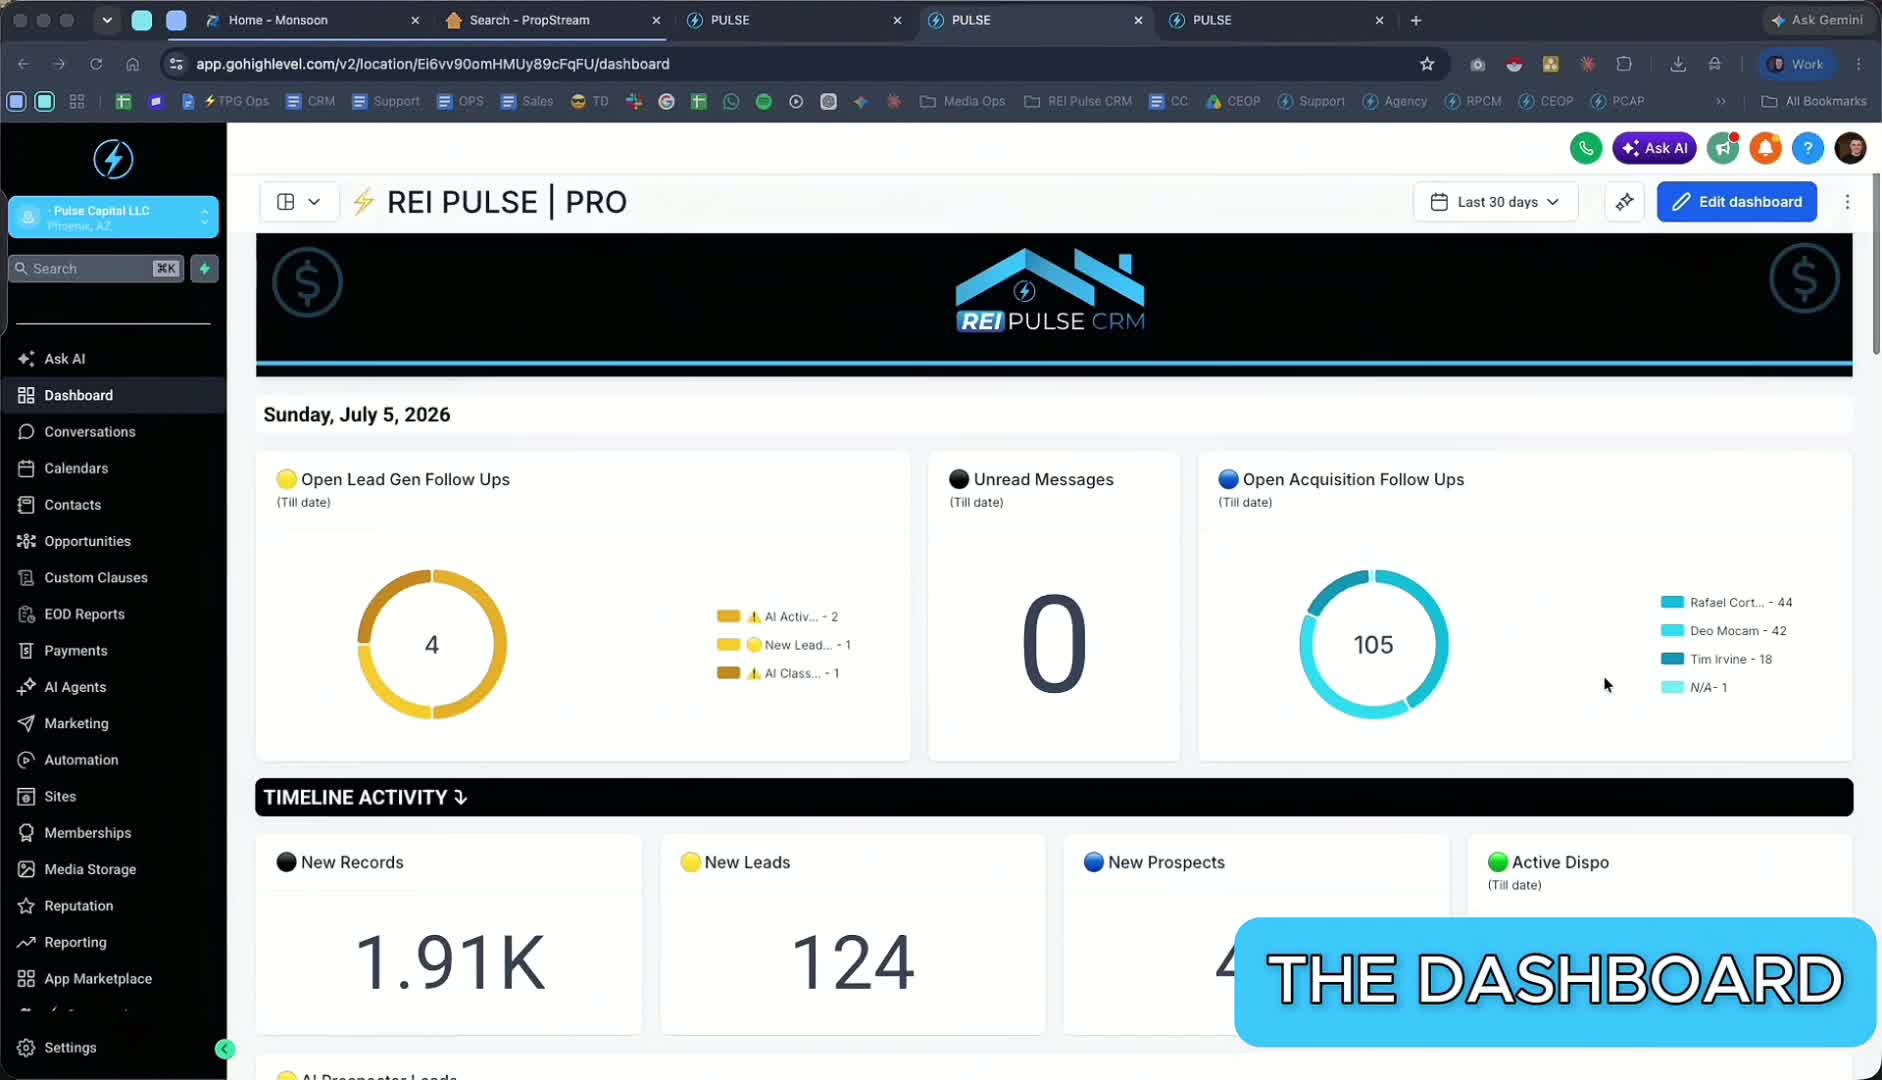Screen dimensions: 1882x1080
Task: Click the dashboard magic wand icon
Action: [1624, 202]
